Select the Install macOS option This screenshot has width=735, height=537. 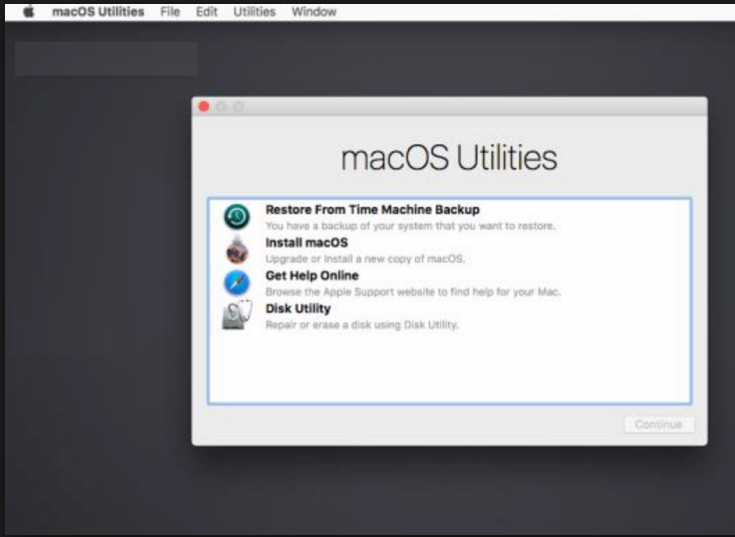(307, 243)
